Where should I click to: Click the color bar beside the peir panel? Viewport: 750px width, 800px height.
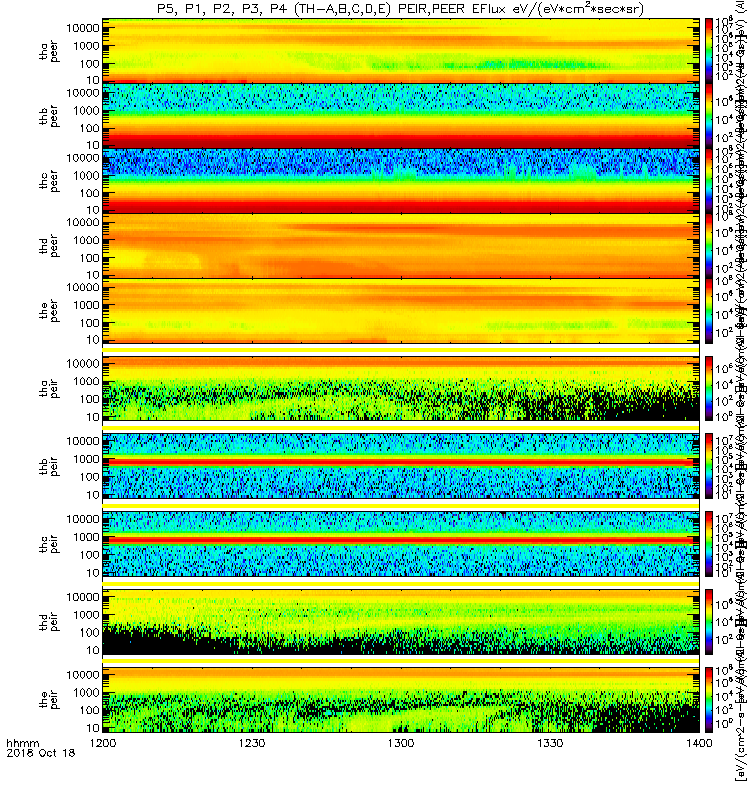point(709,699)
